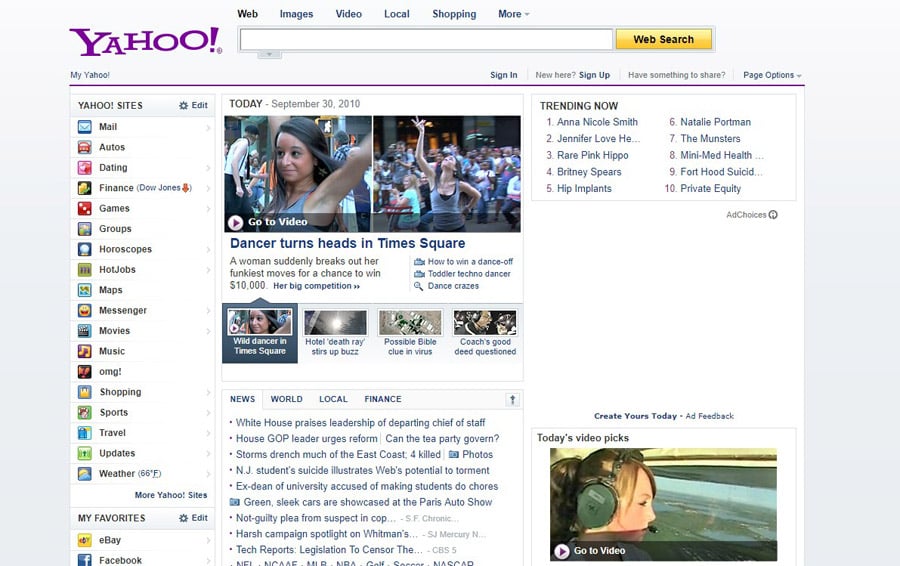Select the Finance news tab
This screenshot has width=900, height=566.
[x=383, y=399]
